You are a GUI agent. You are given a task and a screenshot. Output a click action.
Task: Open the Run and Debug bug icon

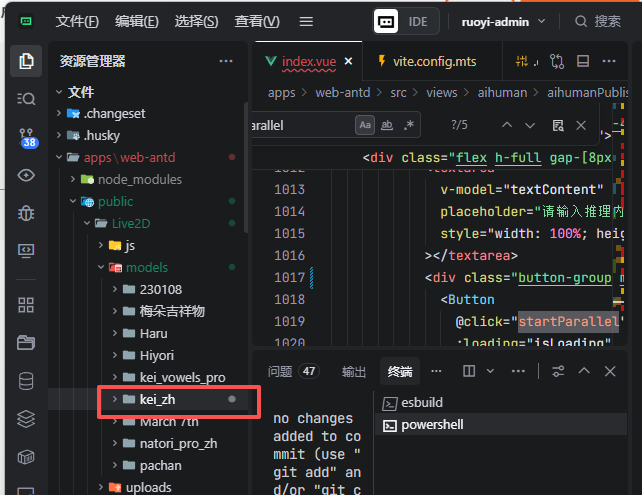pos(26,213)
